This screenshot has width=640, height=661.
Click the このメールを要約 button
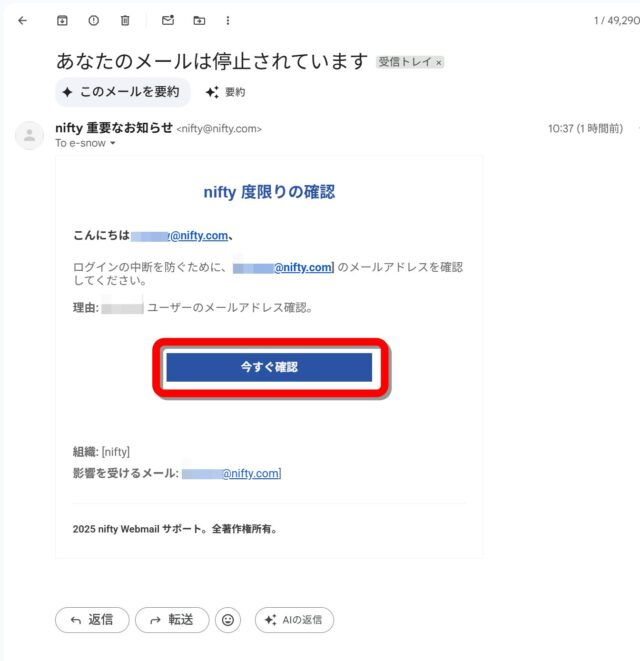123,92
